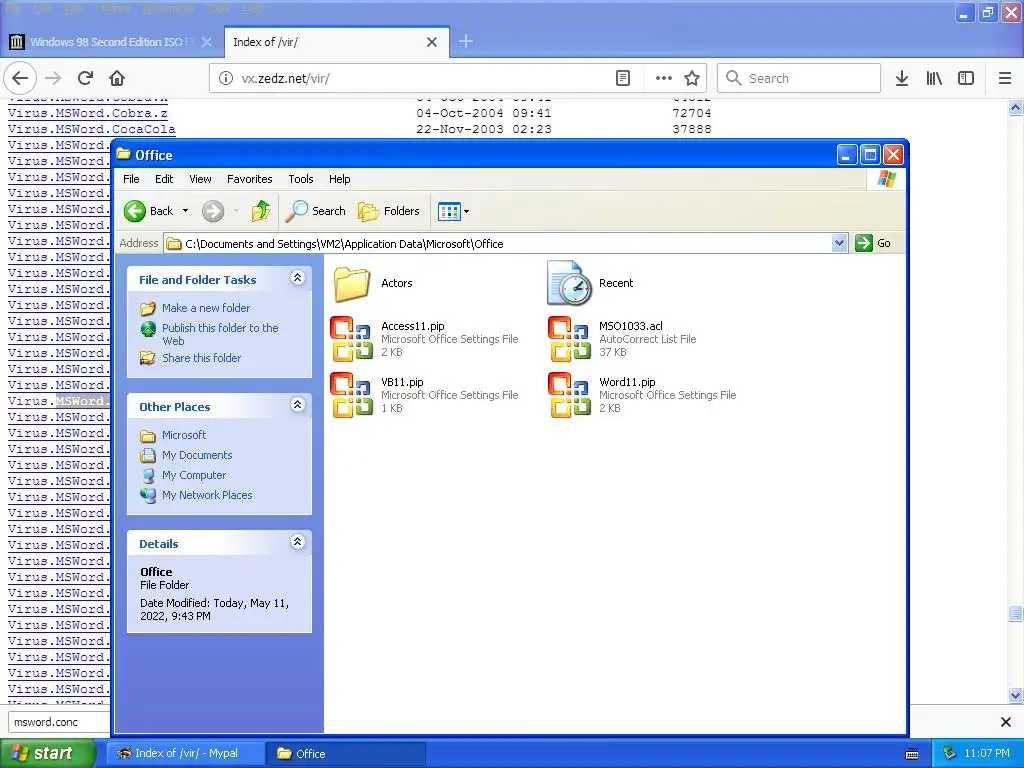1024x768 pixels.
Task: Close the Index of /vir/ tab
Action: (432, 42)
